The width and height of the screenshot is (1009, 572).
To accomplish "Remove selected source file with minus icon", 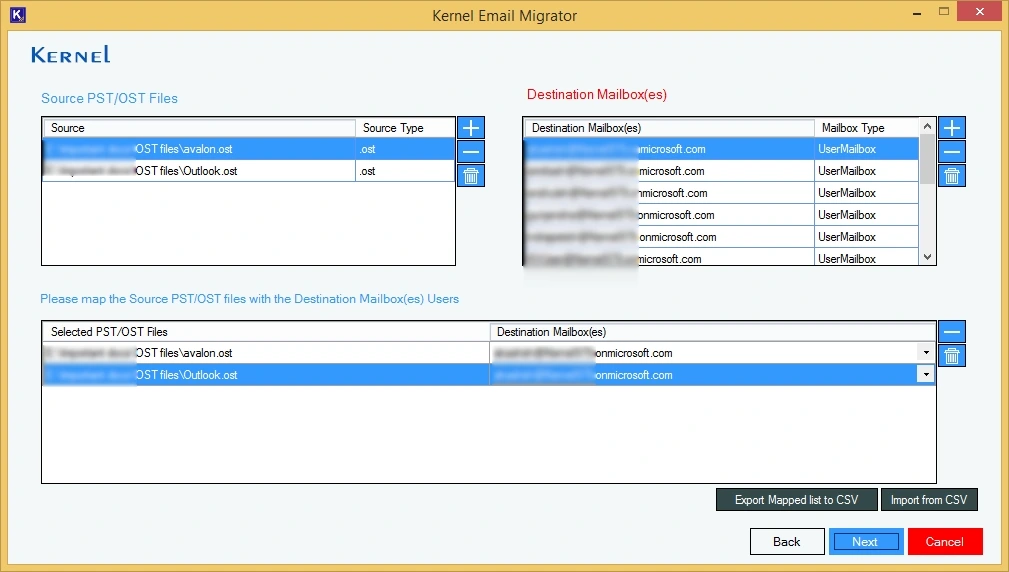I will [471, 152].
